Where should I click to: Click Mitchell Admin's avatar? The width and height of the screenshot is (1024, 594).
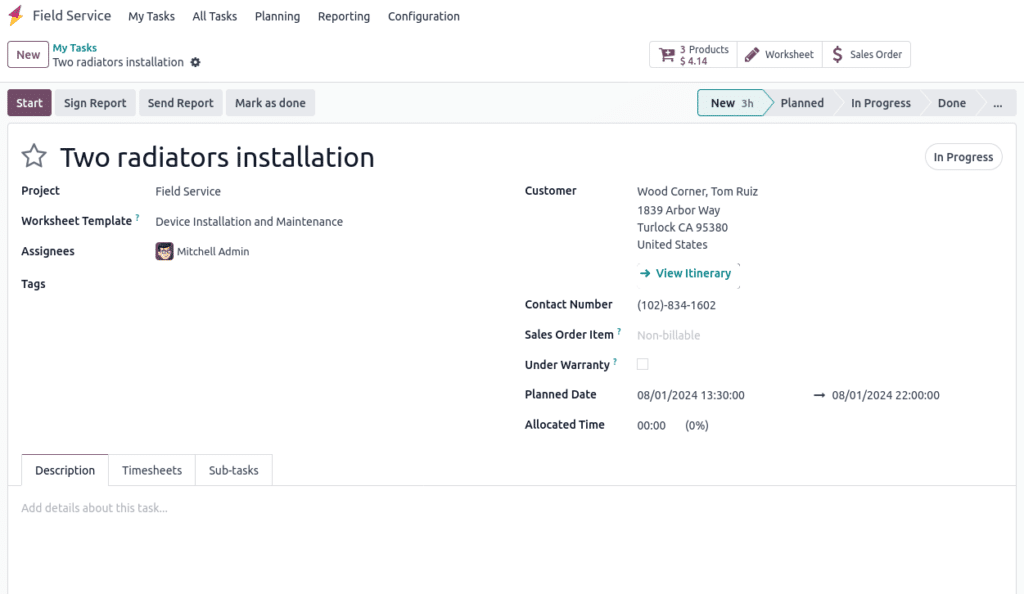pyautogui.click(x=164, y=251)
